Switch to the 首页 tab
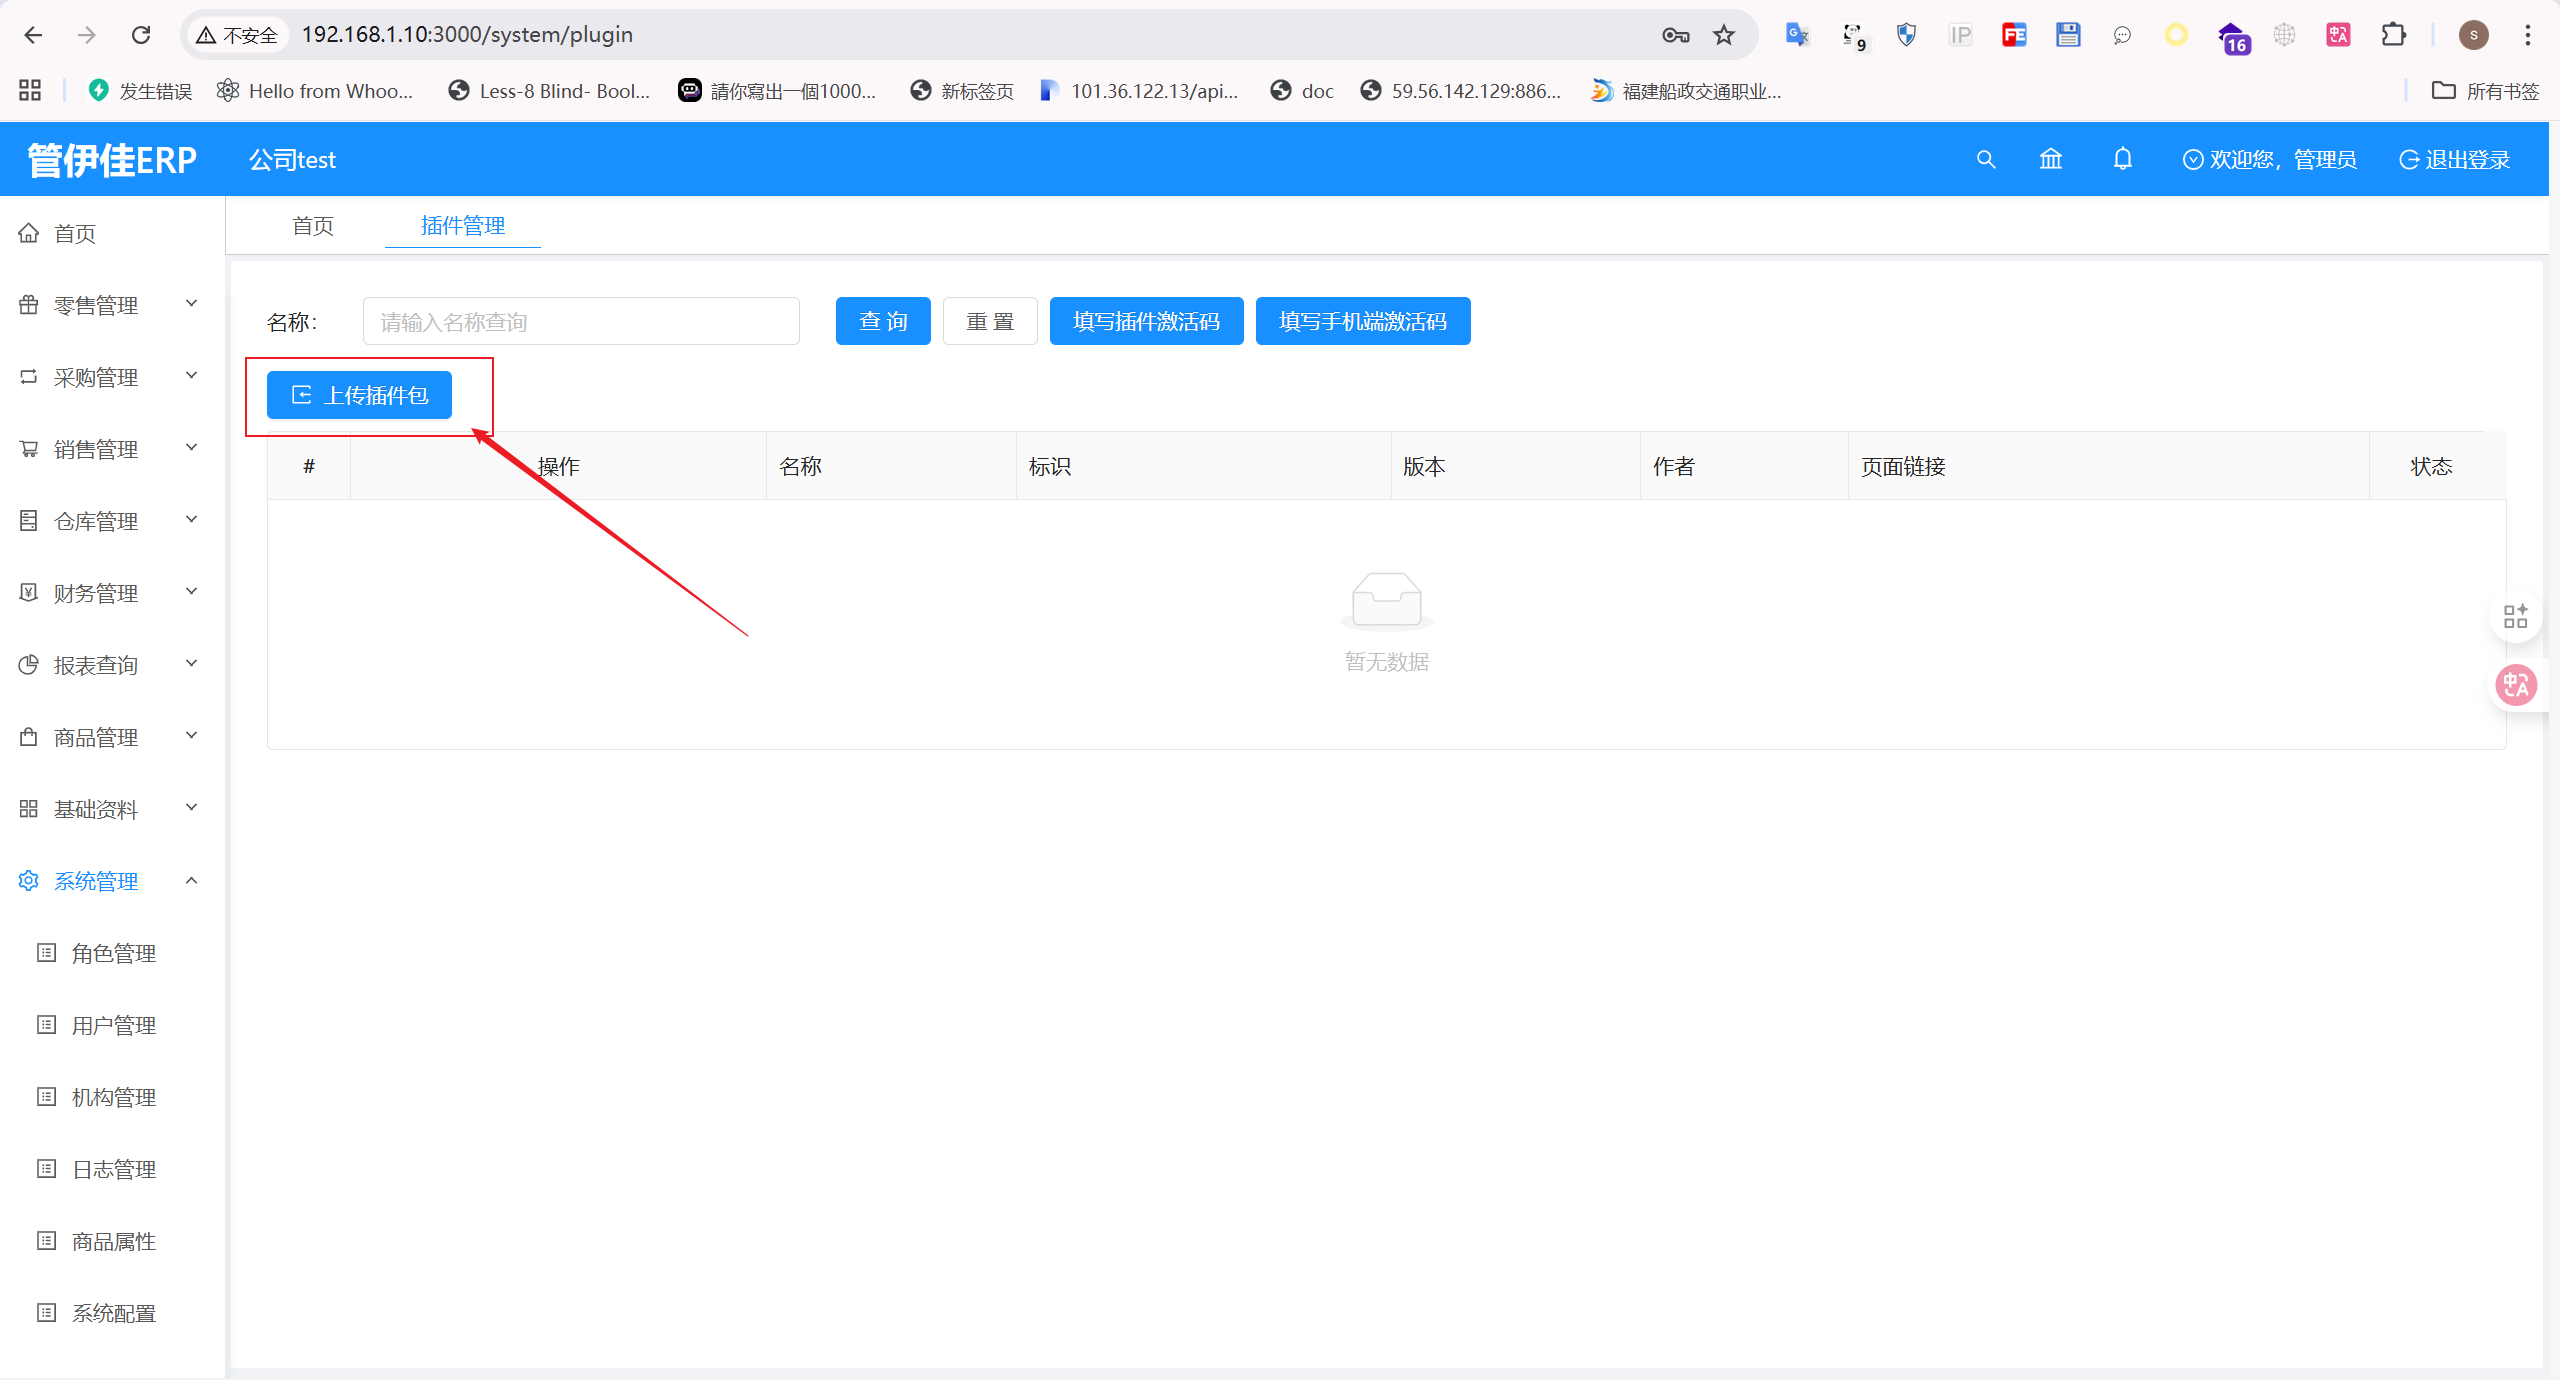 tap(313, 226)
